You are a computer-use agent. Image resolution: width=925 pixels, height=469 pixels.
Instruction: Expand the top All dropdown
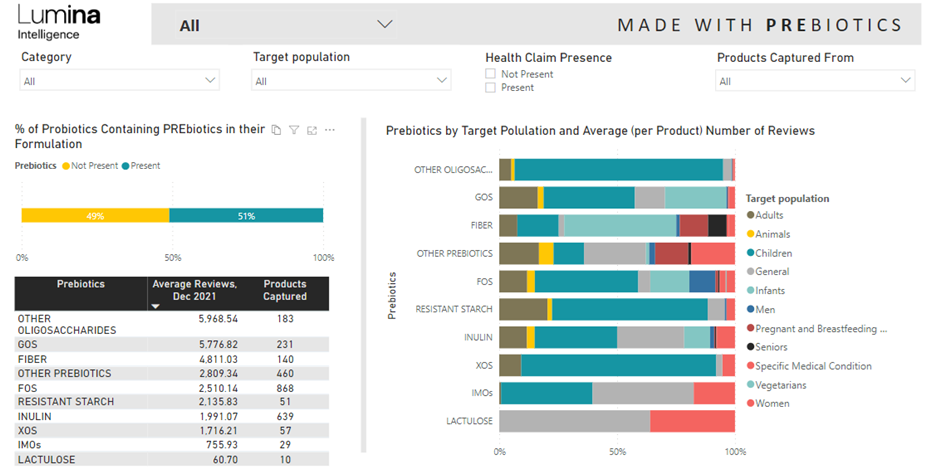pos(384,24)
